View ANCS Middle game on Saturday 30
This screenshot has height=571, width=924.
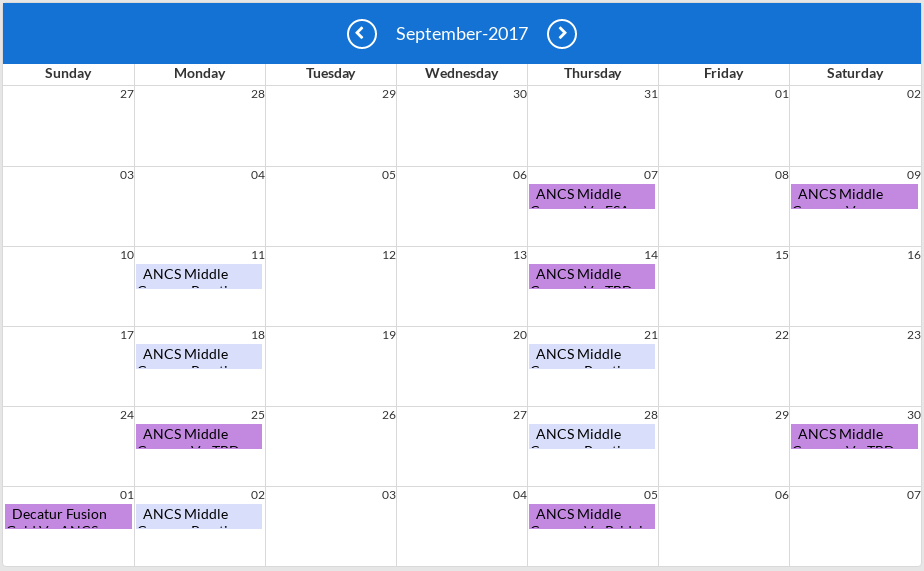(x=854, y=437)
